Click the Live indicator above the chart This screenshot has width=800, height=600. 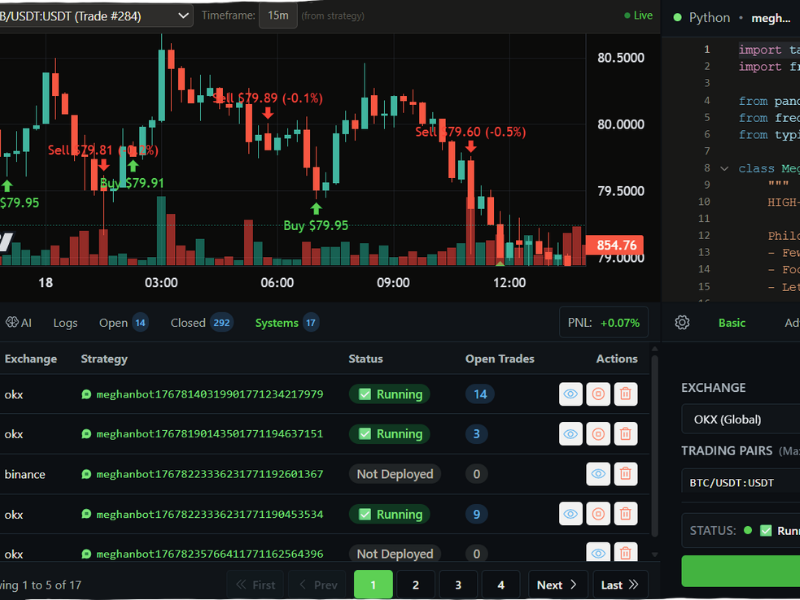637,16
